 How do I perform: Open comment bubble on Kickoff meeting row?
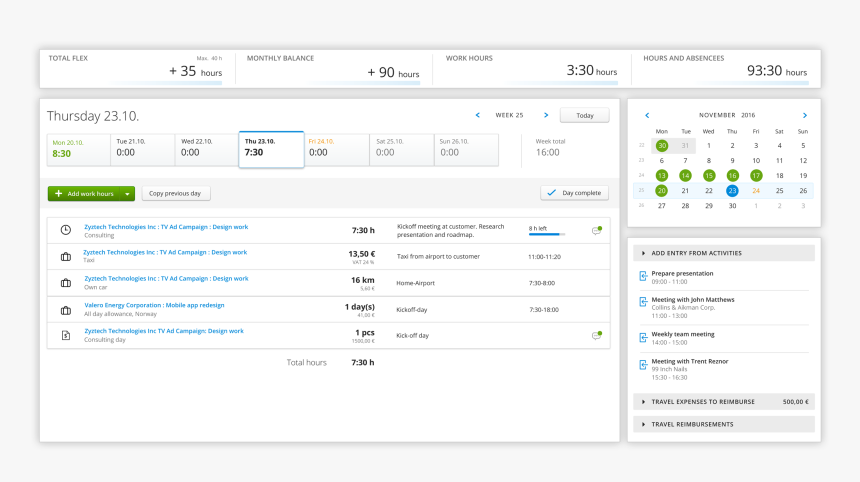(x=596, y=230)
